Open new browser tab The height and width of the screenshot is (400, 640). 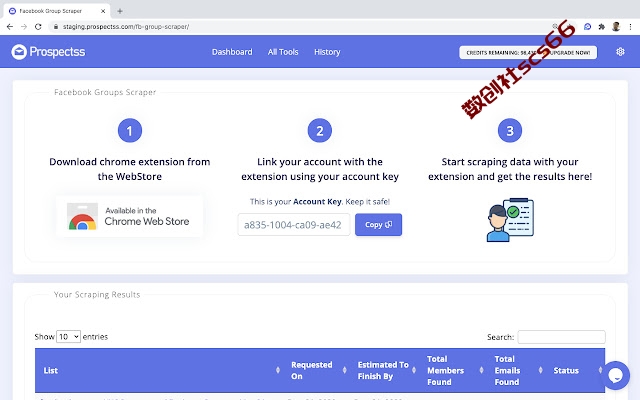pos(120,11)
